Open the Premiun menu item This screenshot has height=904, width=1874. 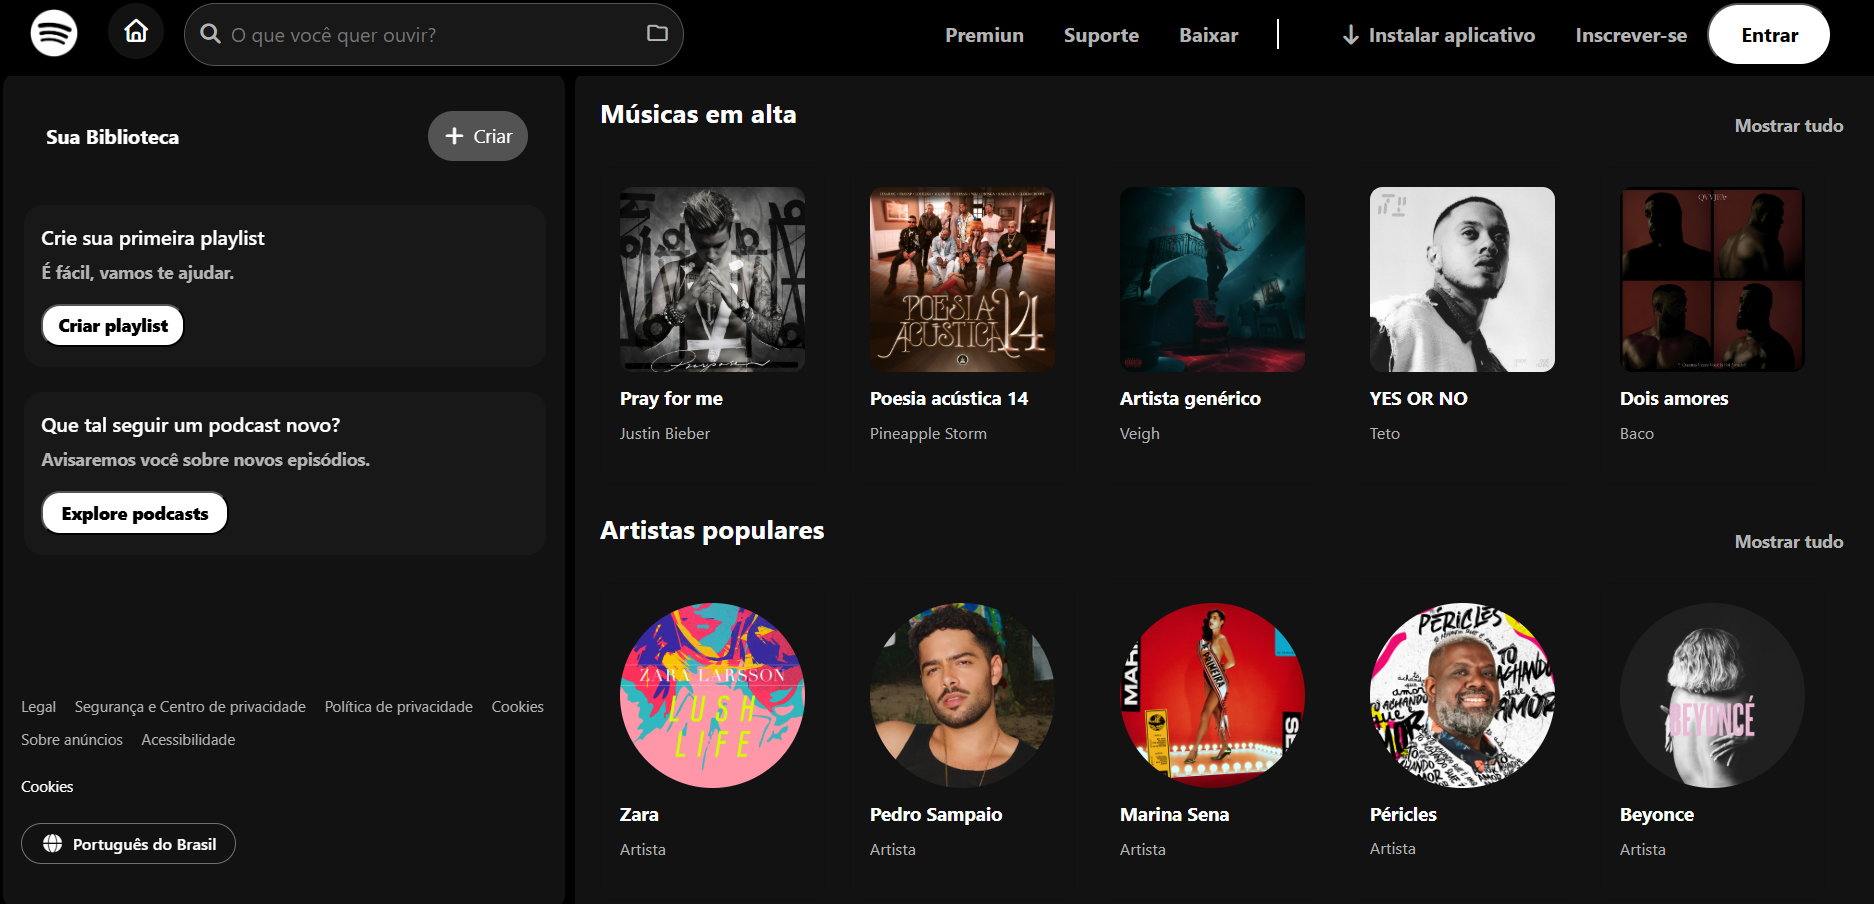tap(984, 35)
